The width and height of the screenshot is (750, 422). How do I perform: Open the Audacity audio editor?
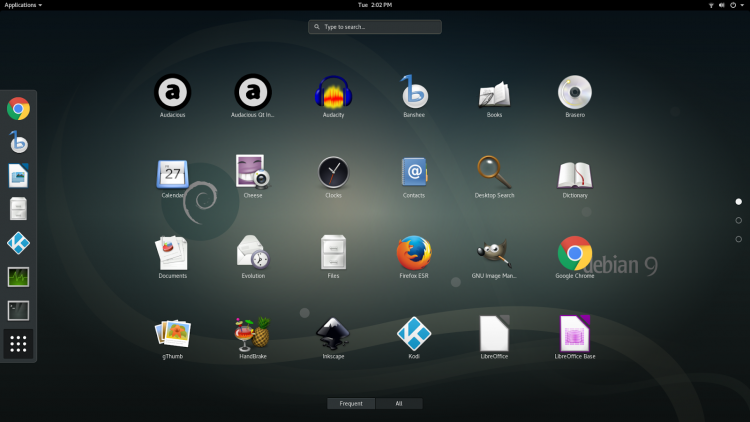pos(333,96)
